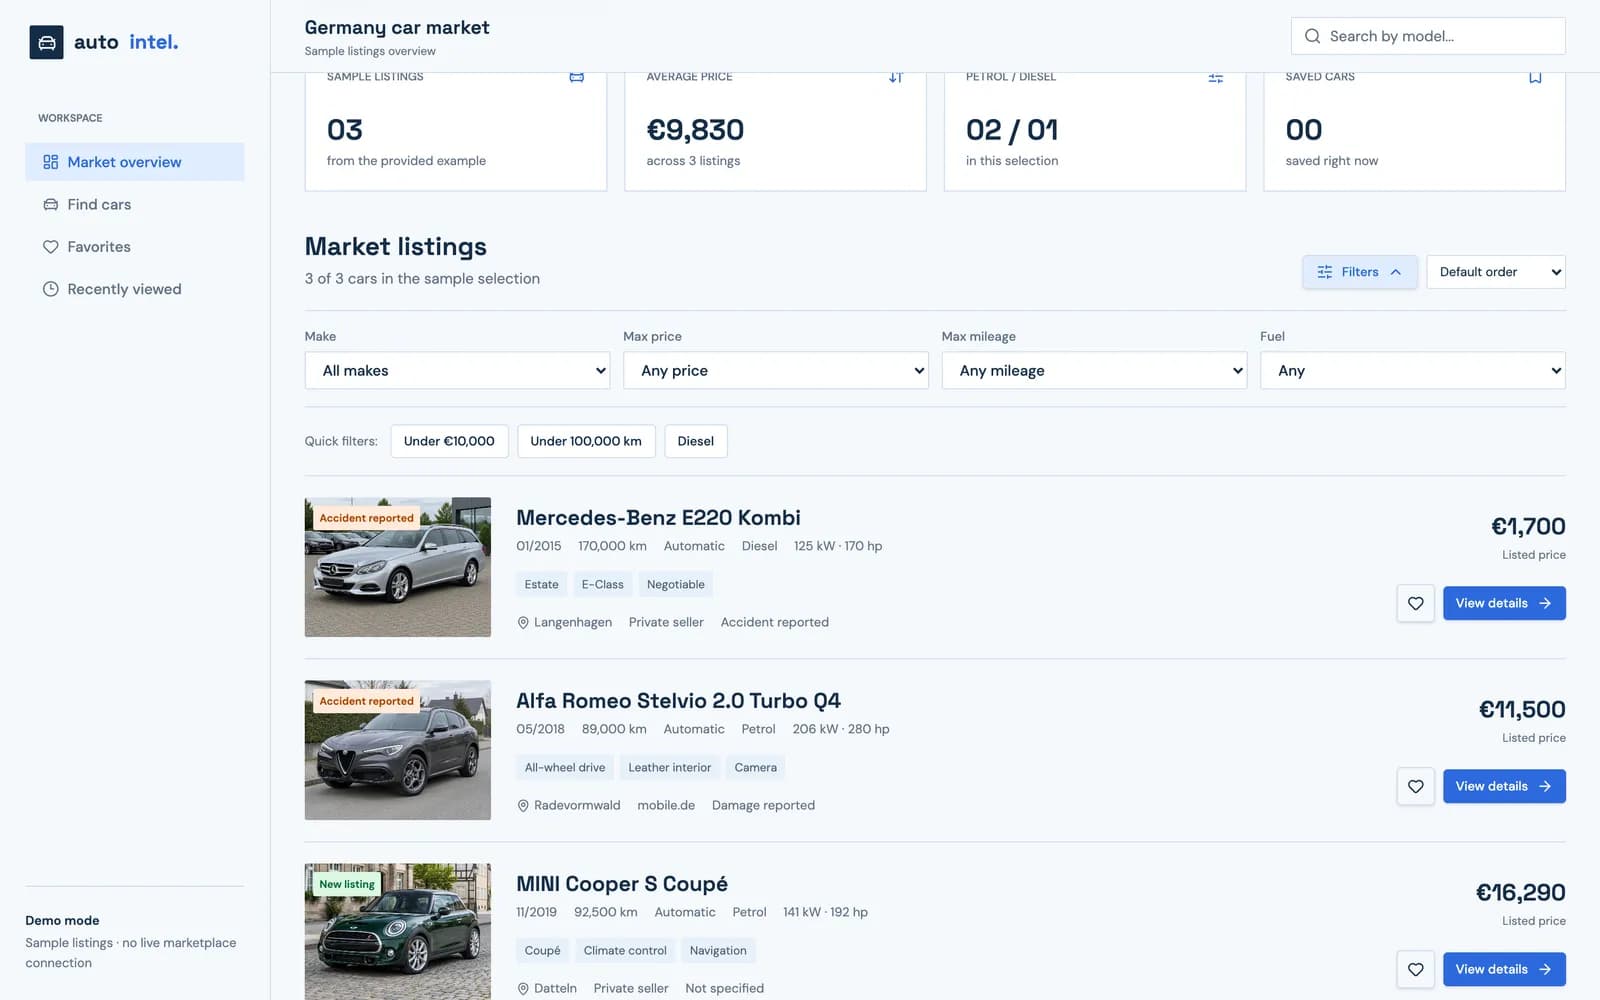Click the Recently viewed clock icon
The width and height of the screenshot is (1600, 1000).
(x=50, y=289)
